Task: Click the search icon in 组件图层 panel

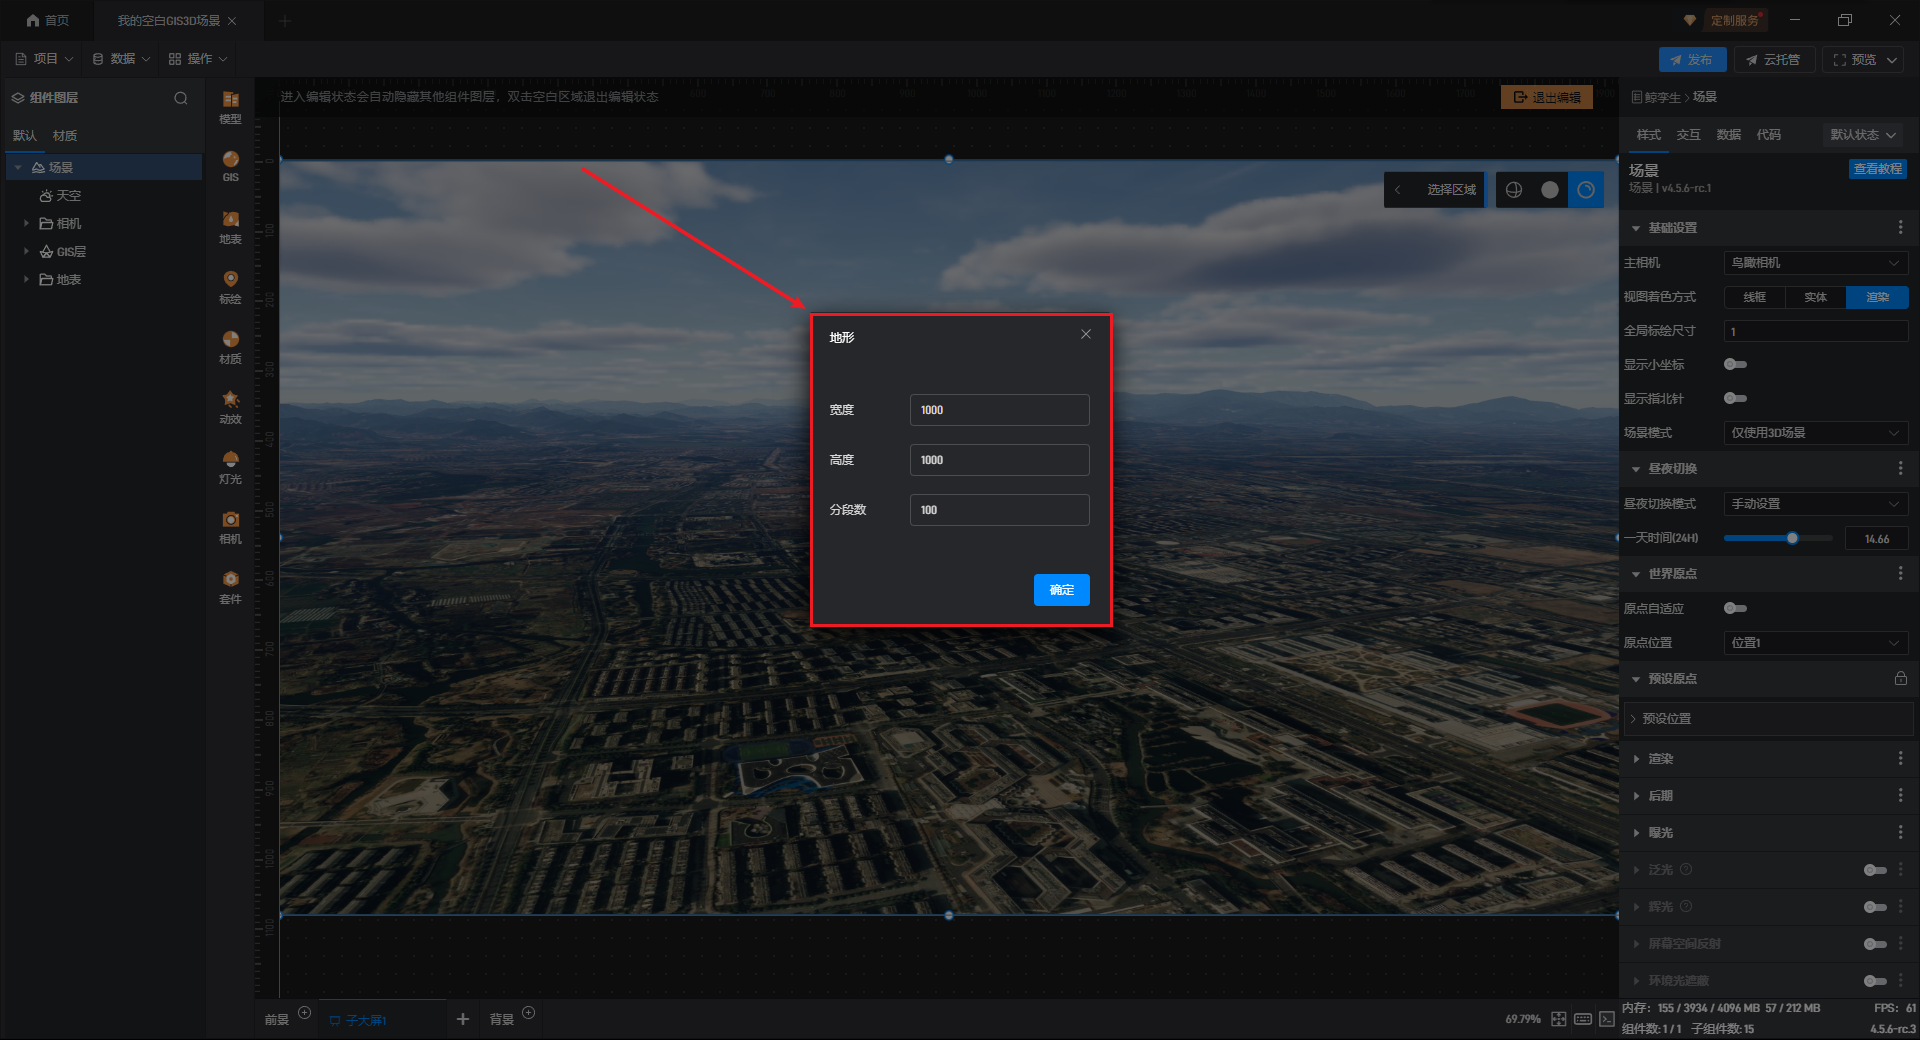Action: click(181, 98)
